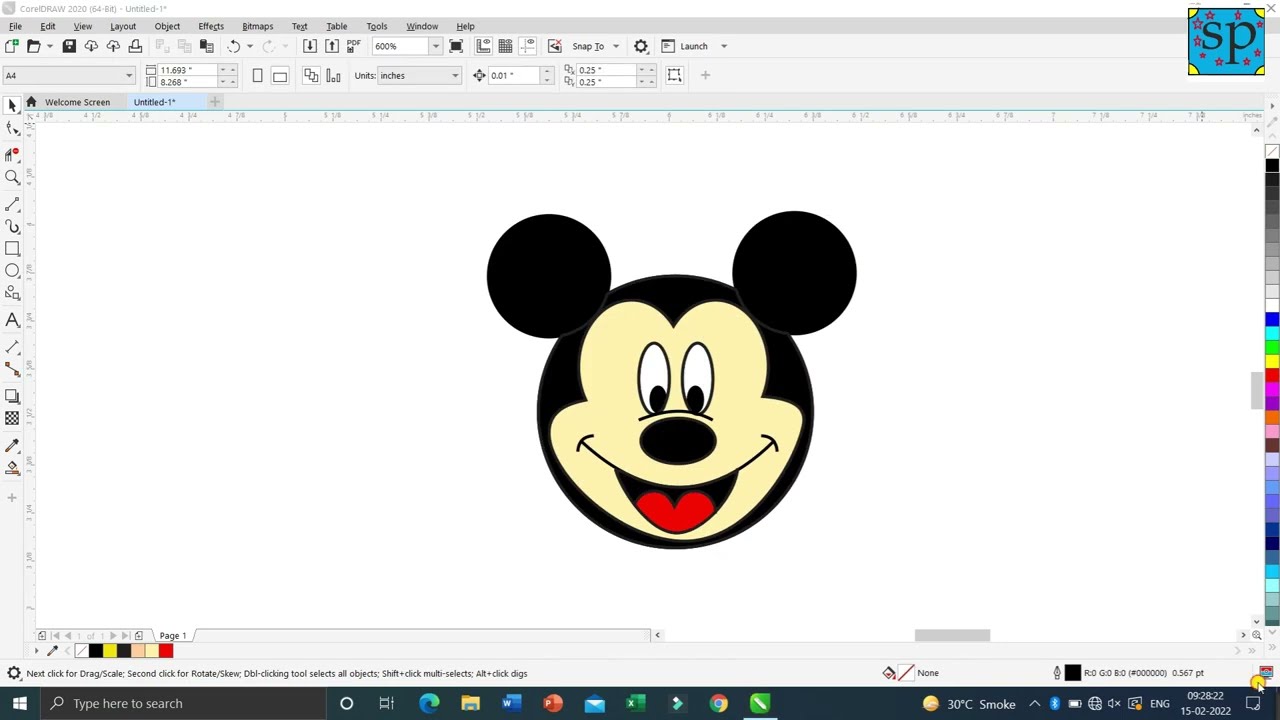The width and height of the screenshot is (1280, 720).
Task: Open the Bitmaps menu
Action: pos(257,26)
